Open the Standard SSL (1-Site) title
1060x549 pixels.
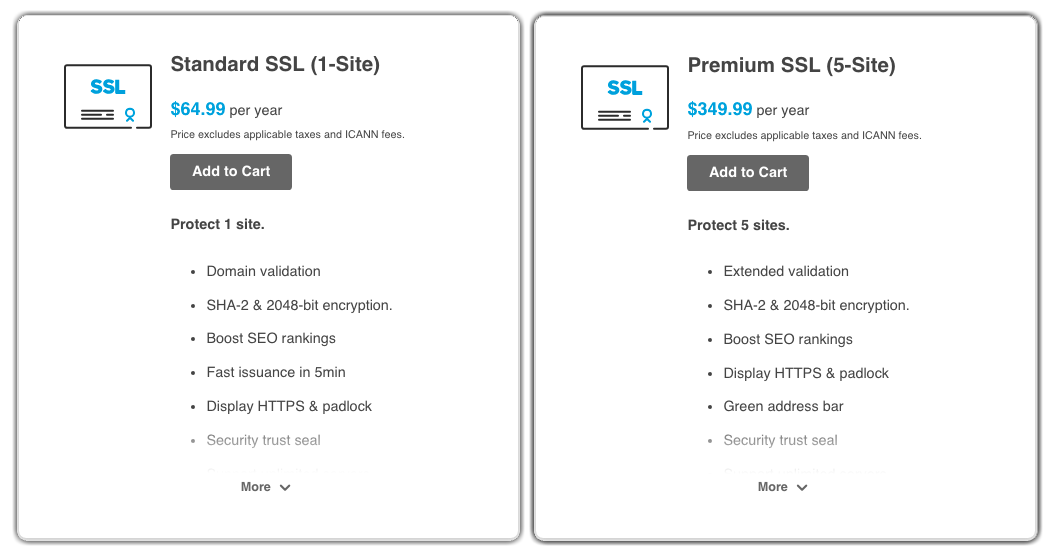pyautogui.click(x=275, y=65)
